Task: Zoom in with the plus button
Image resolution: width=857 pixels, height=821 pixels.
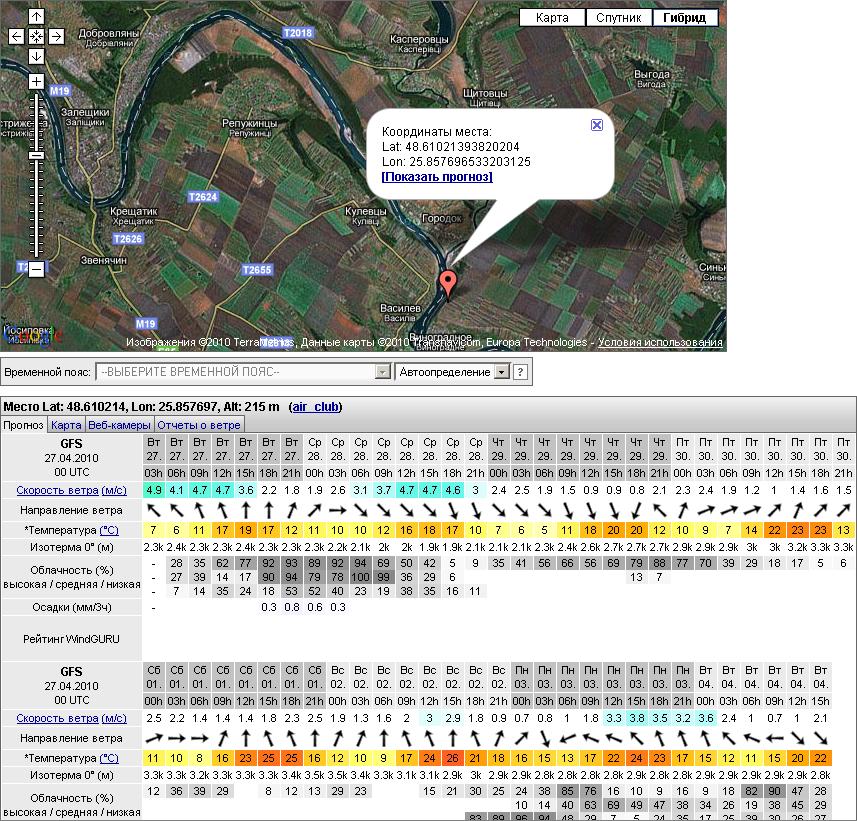Action: (36, 81)
